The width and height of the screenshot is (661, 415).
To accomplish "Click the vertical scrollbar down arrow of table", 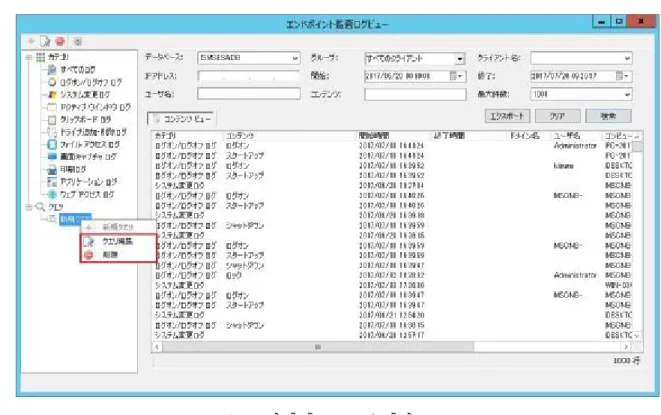I will (637, 336).
